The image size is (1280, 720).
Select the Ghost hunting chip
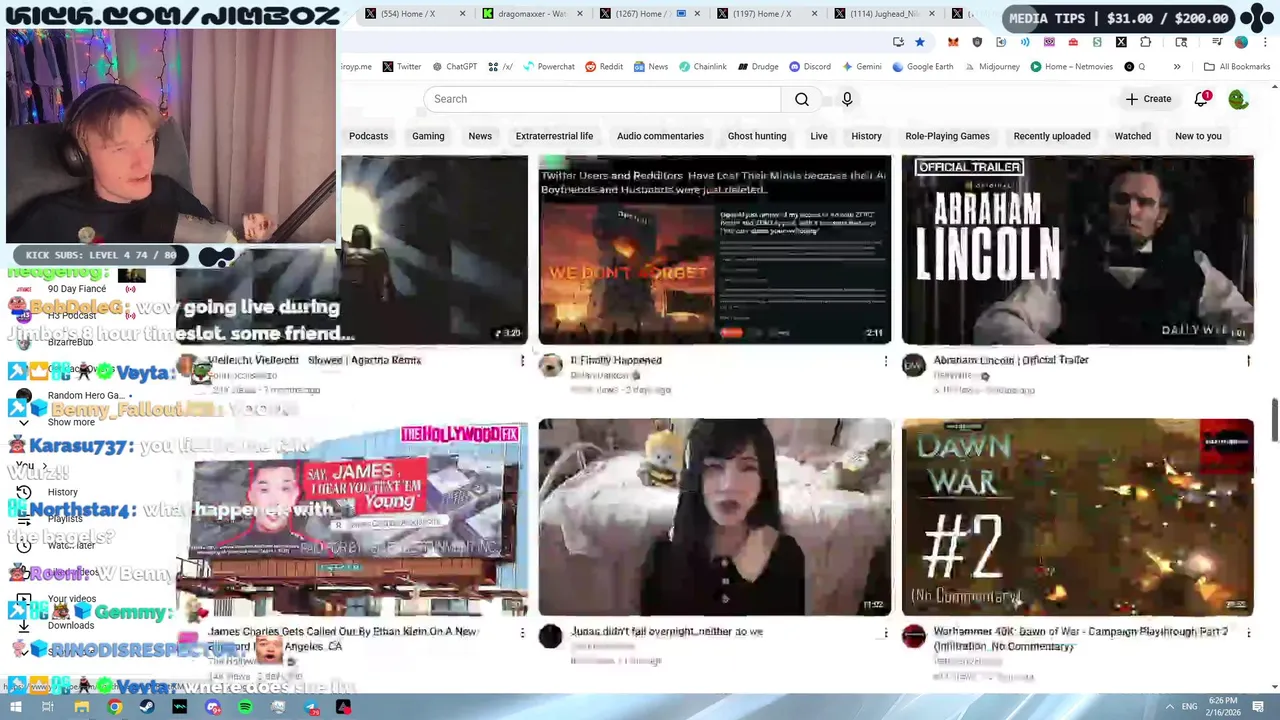(x=757, y=136)
